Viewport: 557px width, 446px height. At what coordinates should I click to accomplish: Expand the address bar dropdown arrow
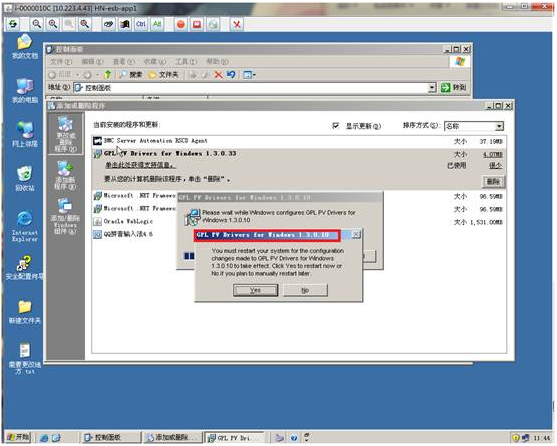point(432,87)
